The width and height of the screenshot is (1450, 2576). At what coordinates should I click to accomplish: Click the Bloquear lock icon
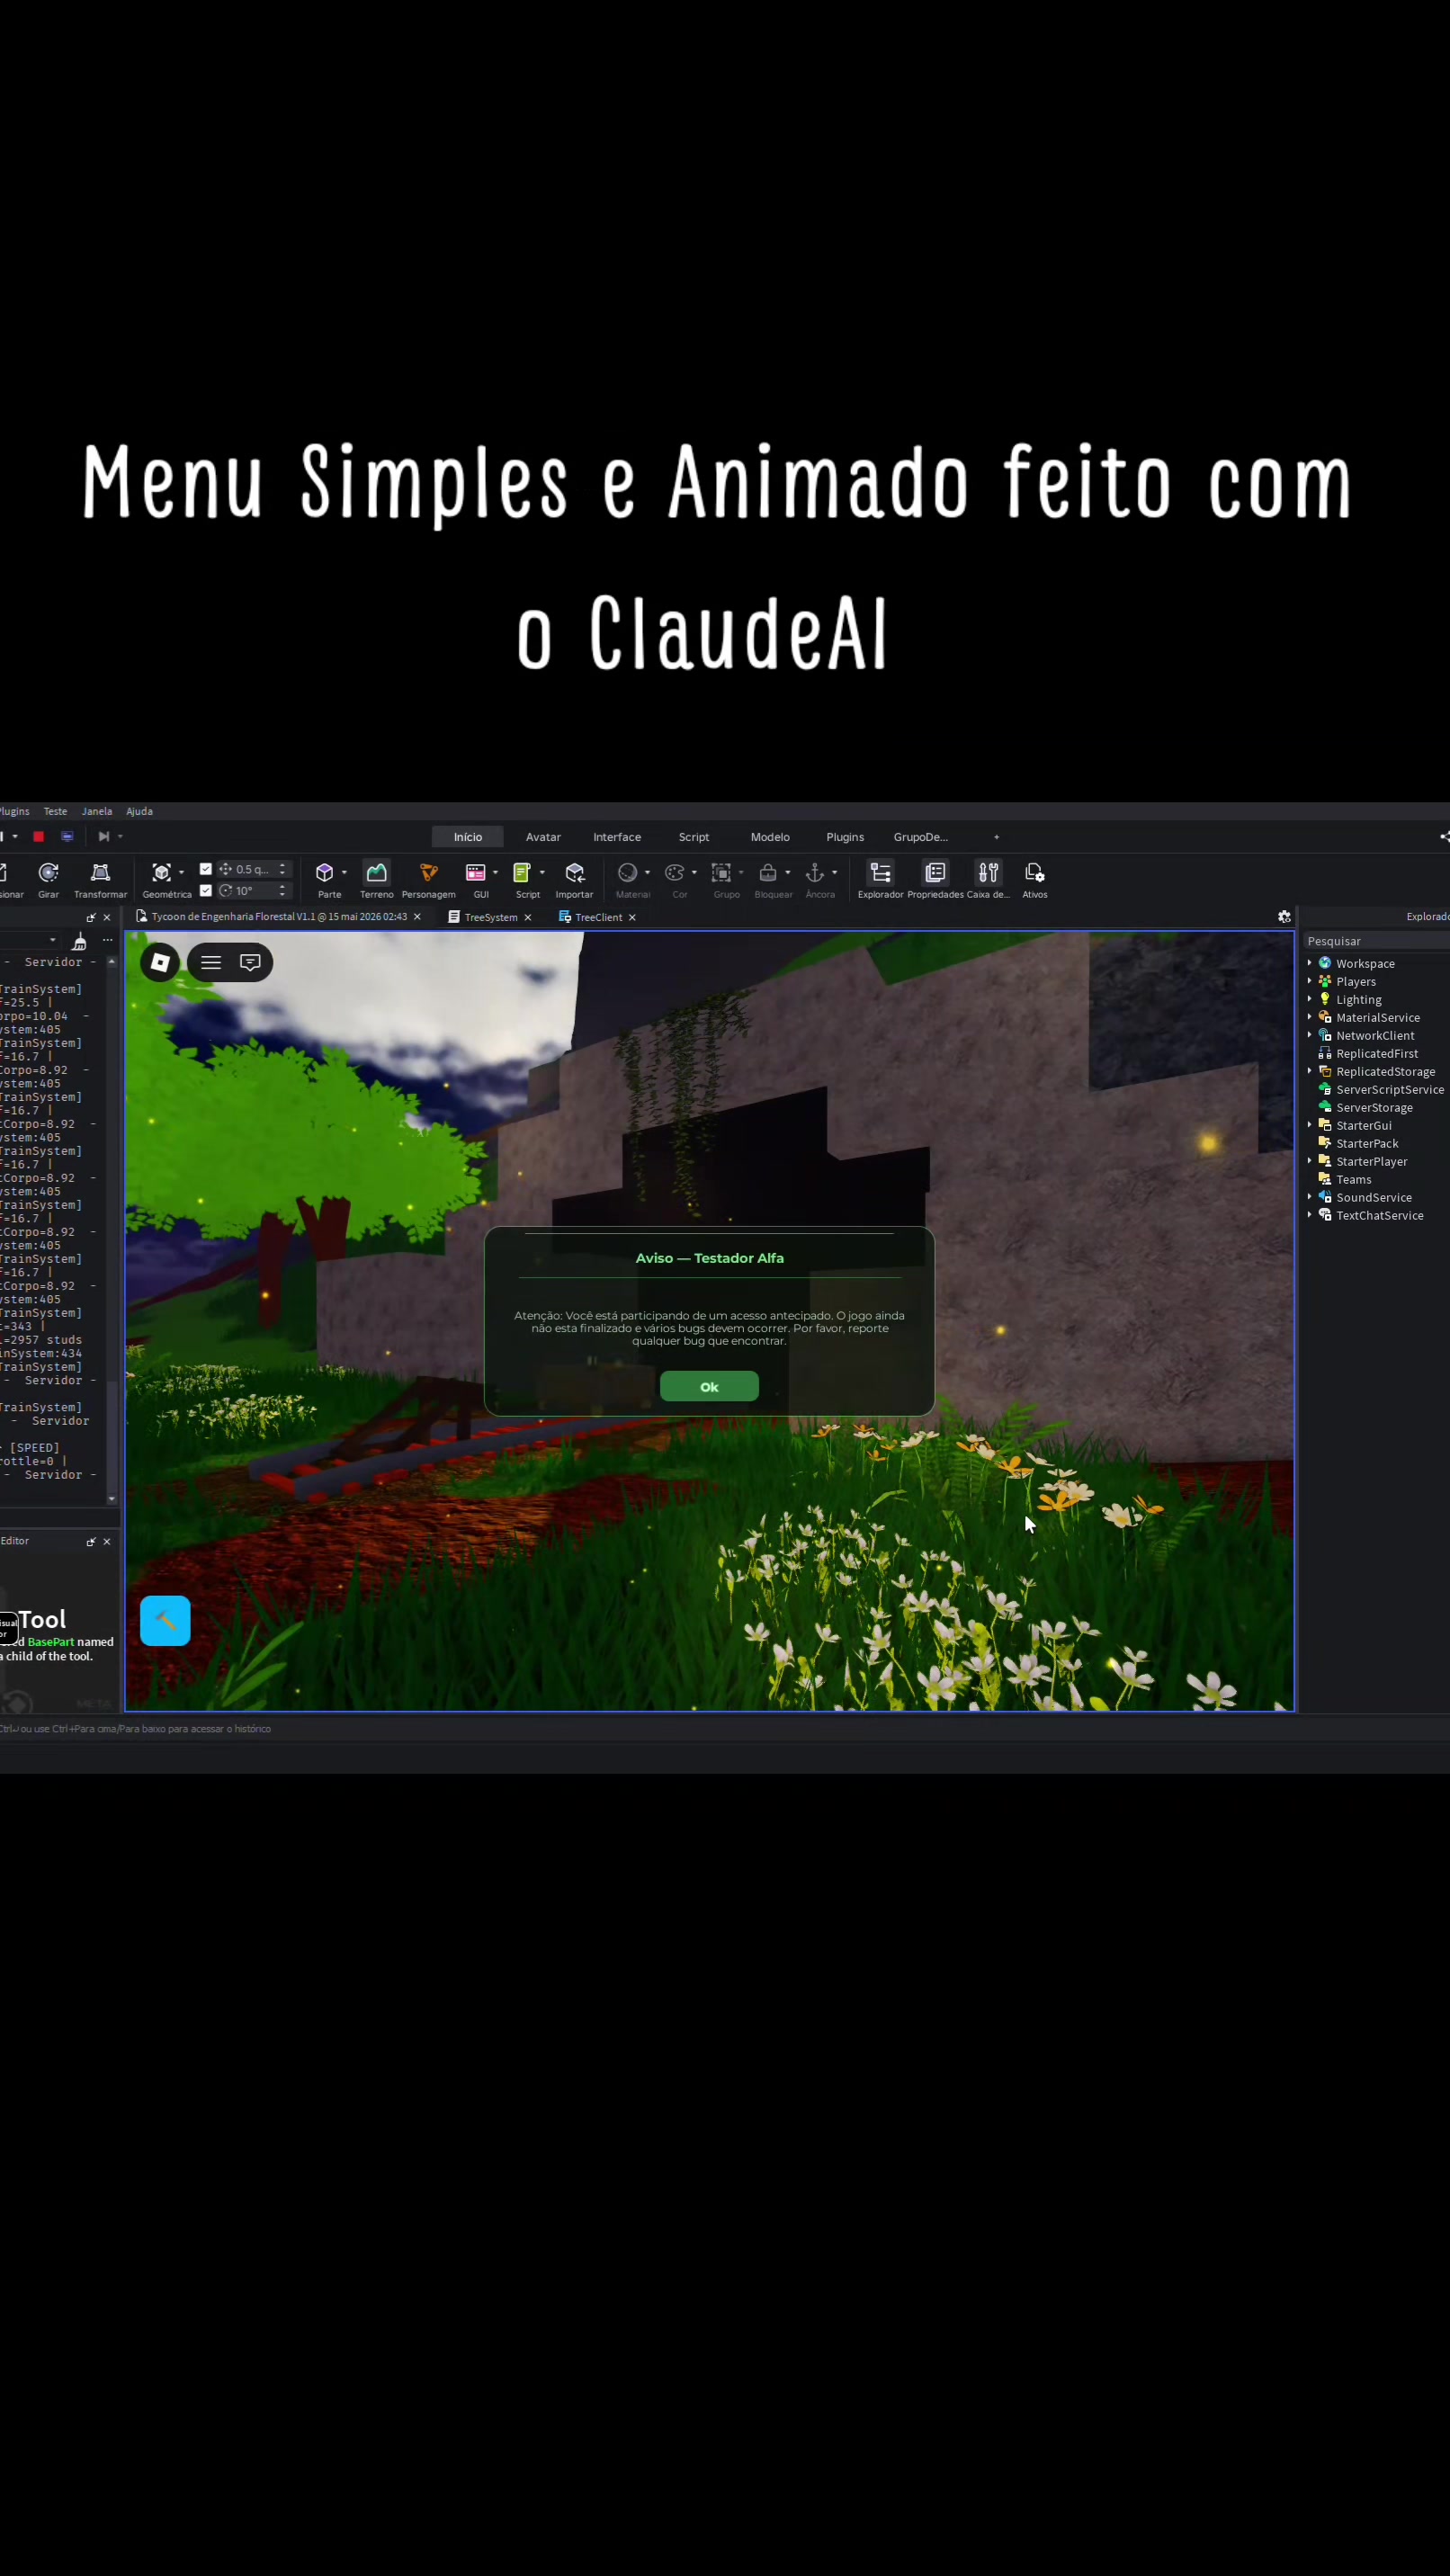pyautogui.click(x=767, y=872)
